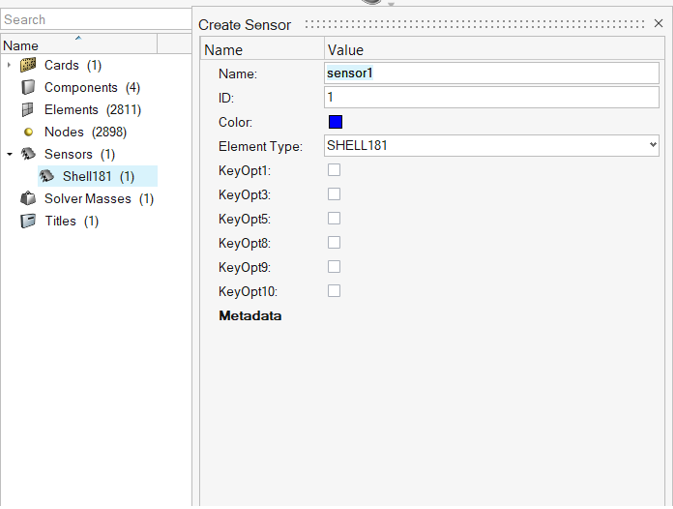This screenshot has height=509, width=673.
Task: Click the yellow Nodes icon
Action: click(28, 132)
